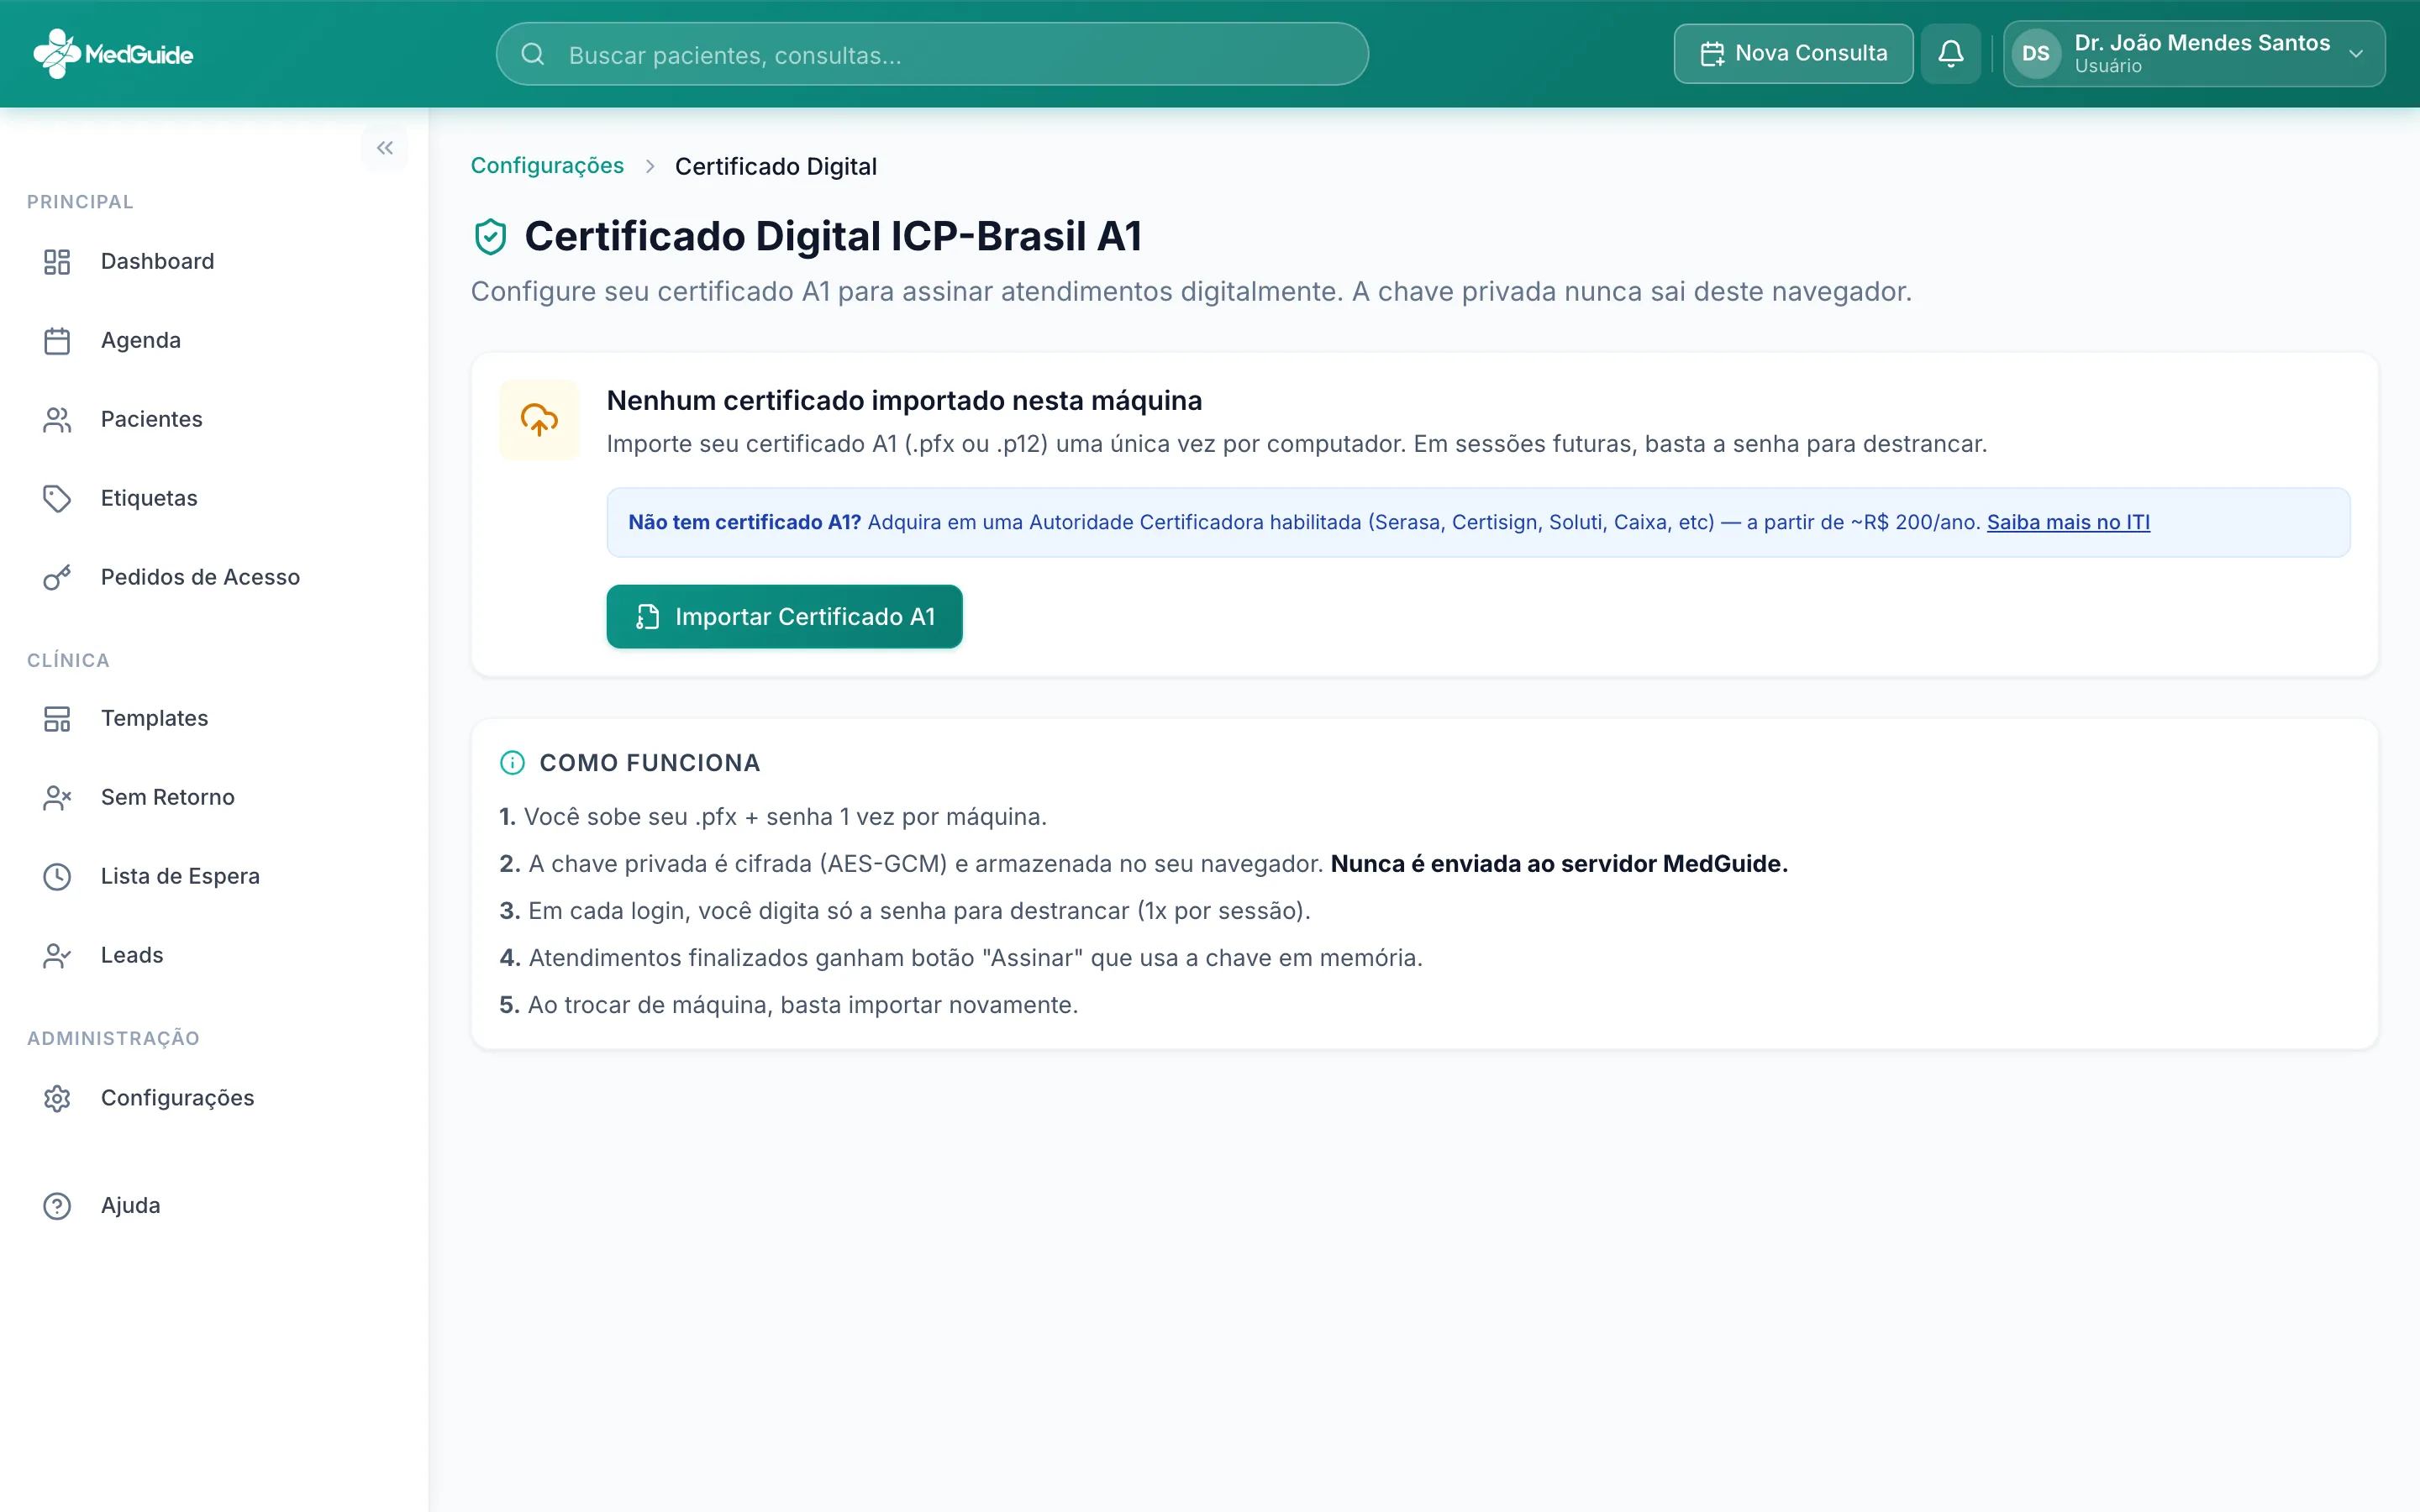This screenshot has height=1512, width=2420.
Task: Click the cloud upload icon
Action: 539,420
